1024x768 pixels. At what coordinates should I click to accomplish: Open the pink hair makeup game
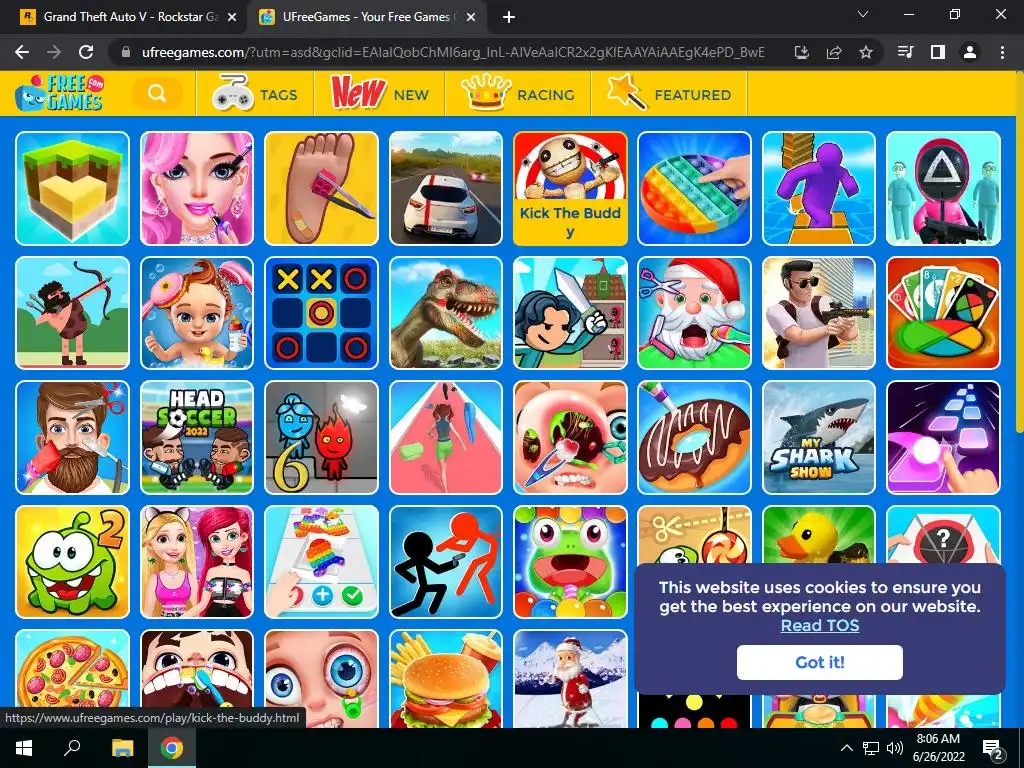click(x=197, y=189)
